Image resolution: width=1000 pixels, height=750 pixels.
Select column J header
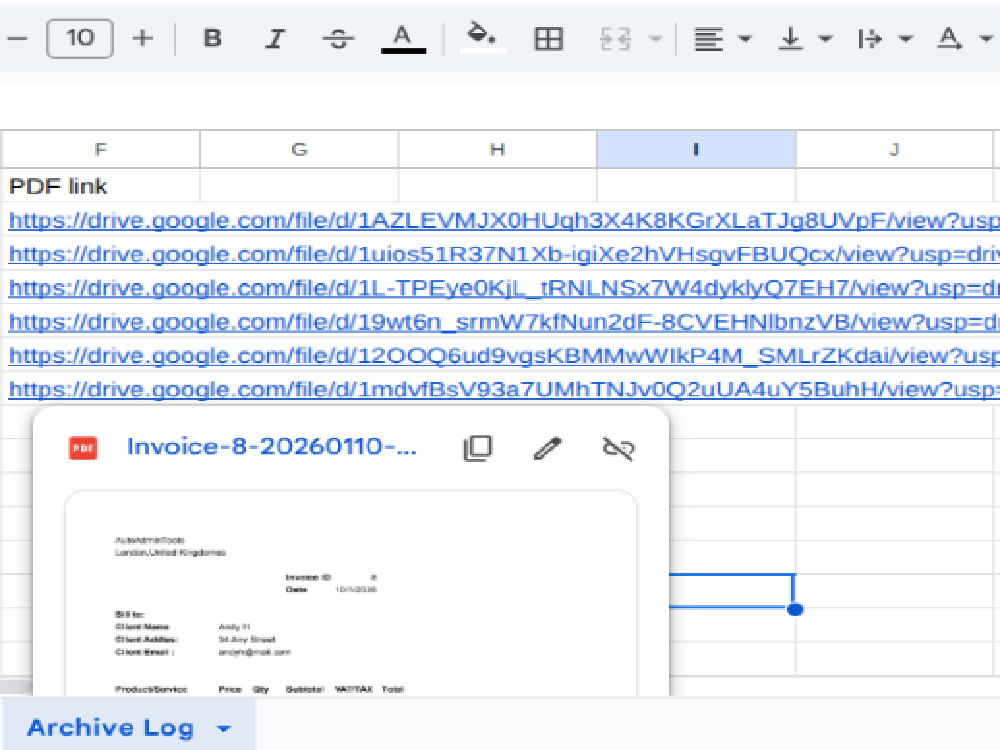894,149
